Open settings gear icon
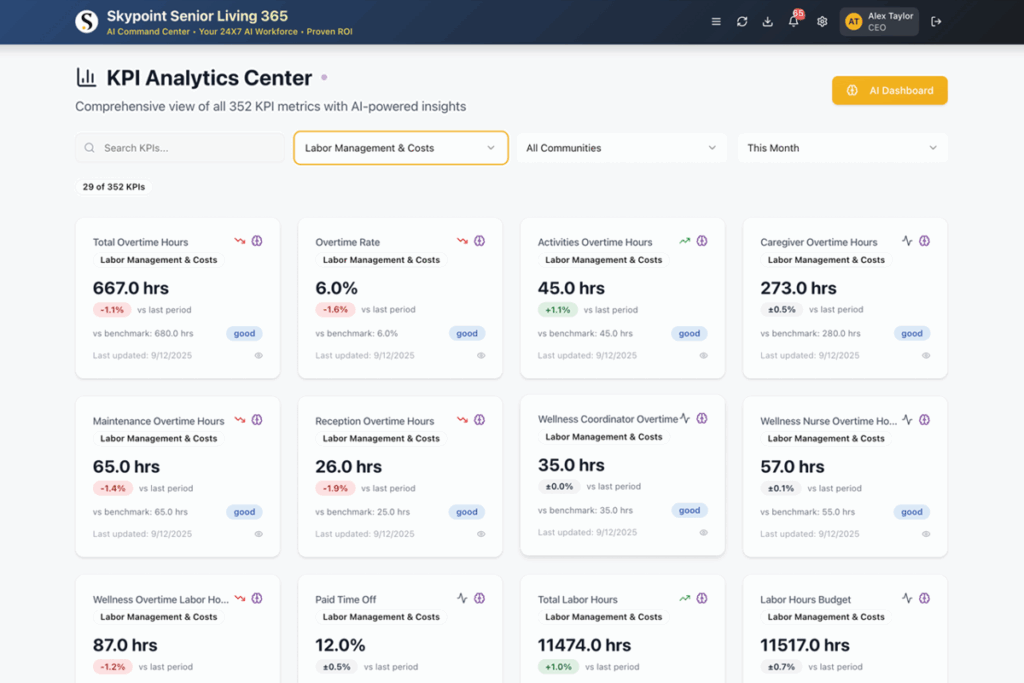The height and width of the screenshot is (683, 1024). [x=822, y=22]
